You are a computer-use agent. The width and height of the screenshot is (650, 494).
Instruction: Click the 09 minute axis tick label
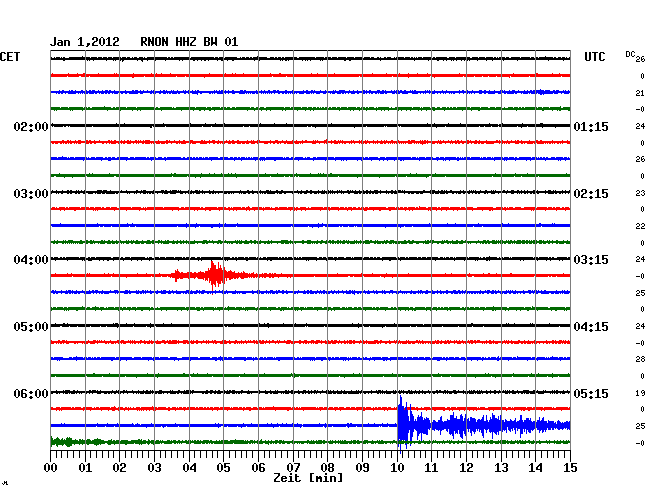[x=362, y=467]
